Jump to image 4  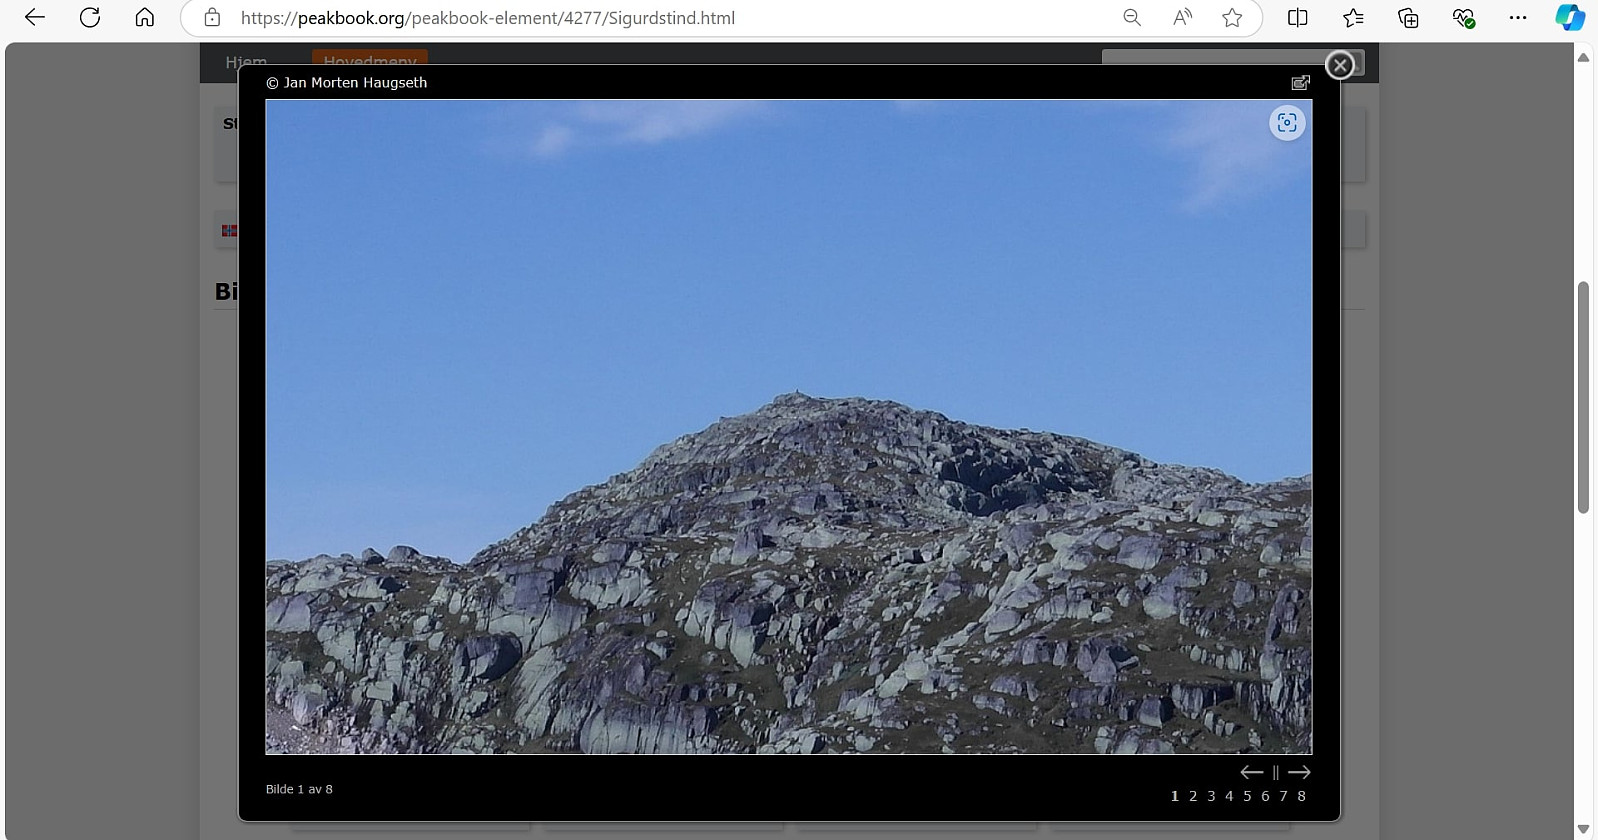[1229, 796]
